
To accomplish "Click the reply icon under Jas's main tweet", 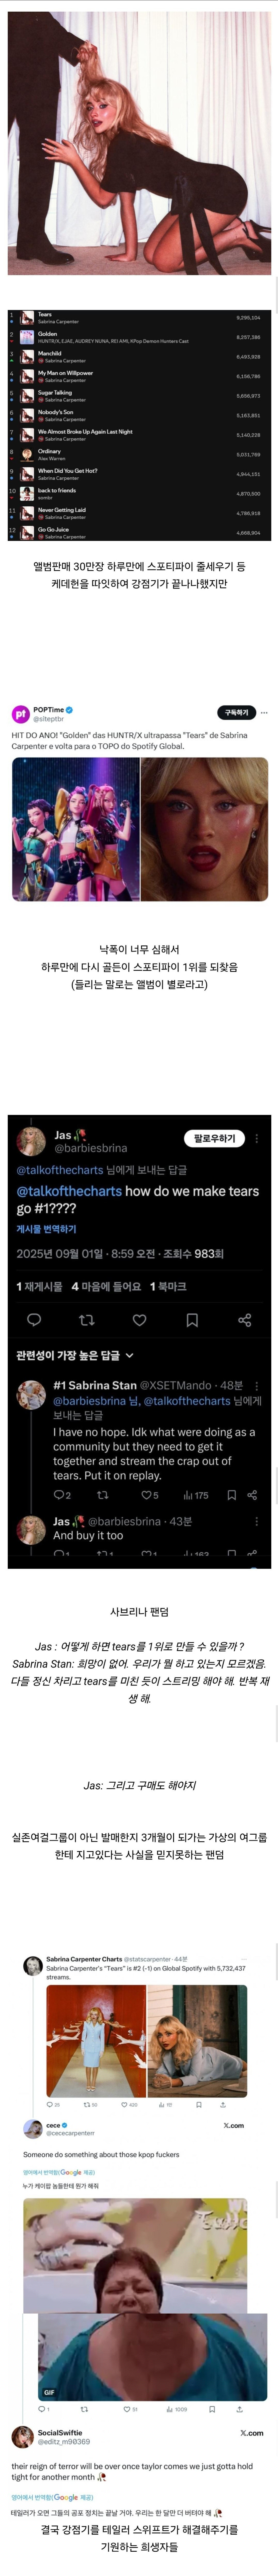I will click(x=34, y=1320).
